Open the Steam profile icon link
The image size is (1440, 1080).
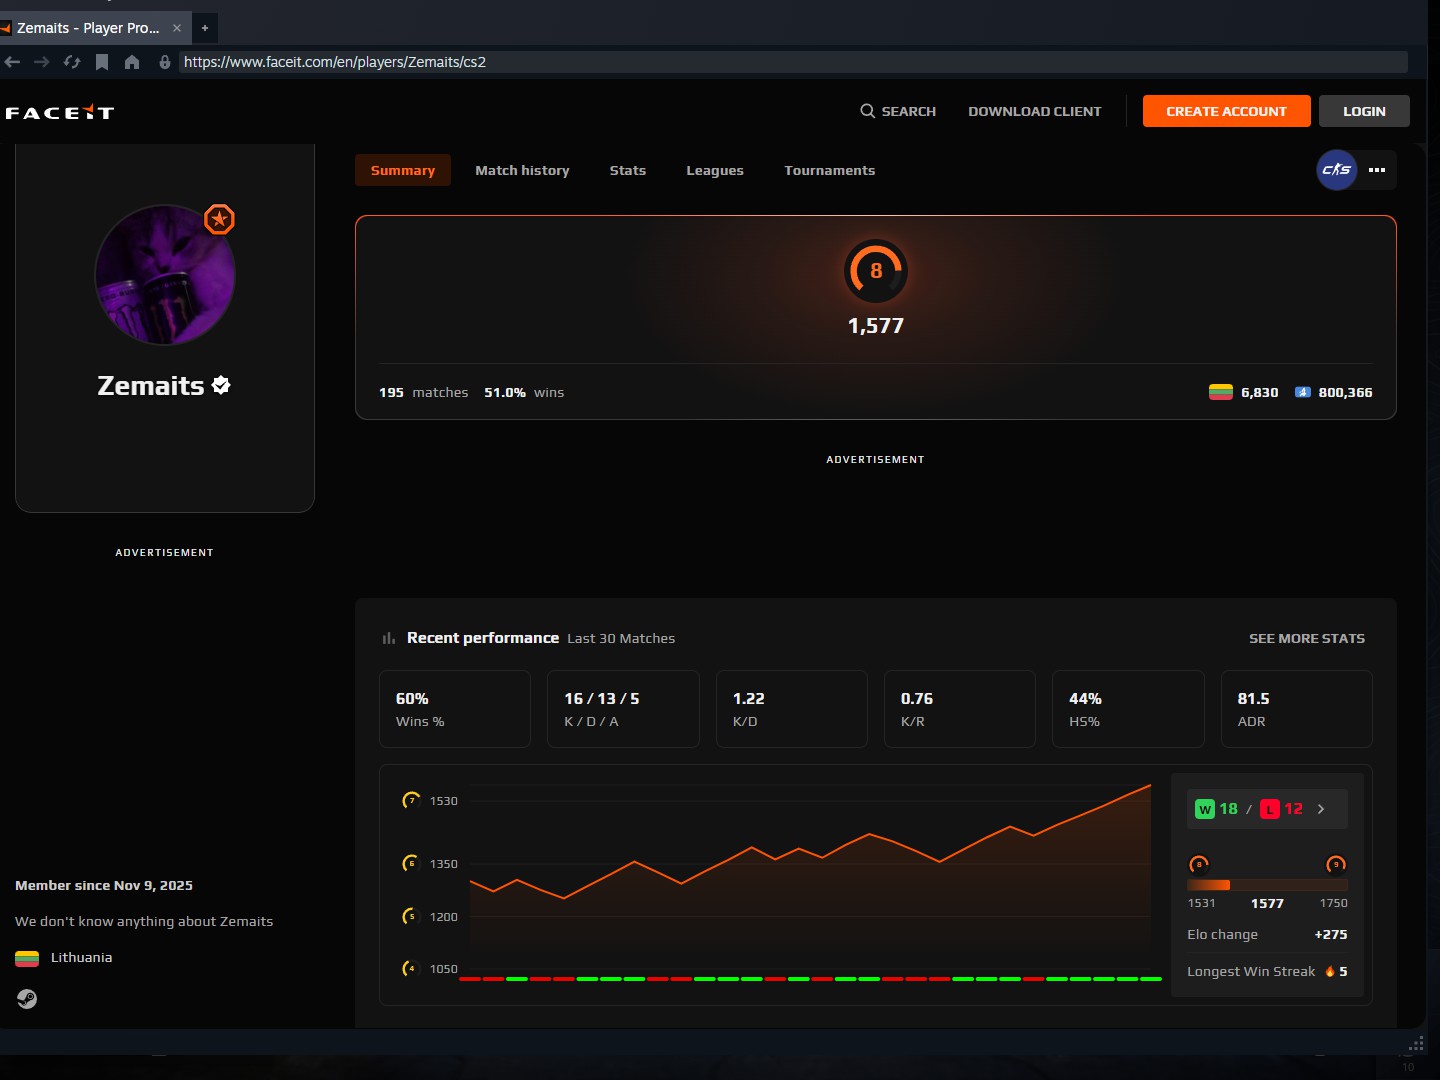(x=27, y=998)
